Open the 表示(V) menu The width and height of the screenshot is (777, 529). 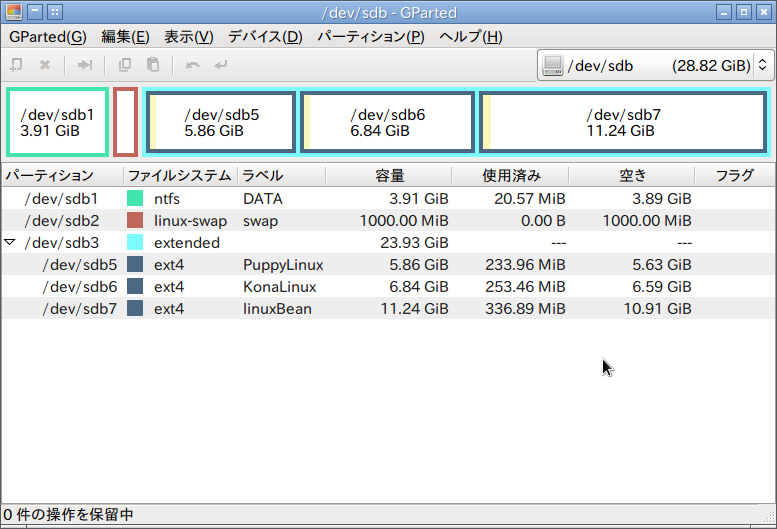188,37
